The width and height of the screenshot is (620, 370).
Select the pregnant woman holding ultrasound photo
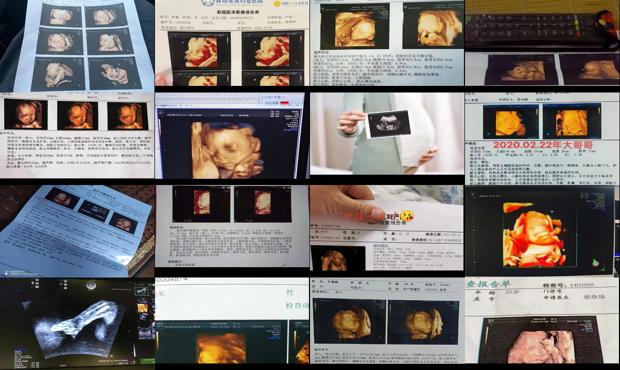click(x=387, y=134)
